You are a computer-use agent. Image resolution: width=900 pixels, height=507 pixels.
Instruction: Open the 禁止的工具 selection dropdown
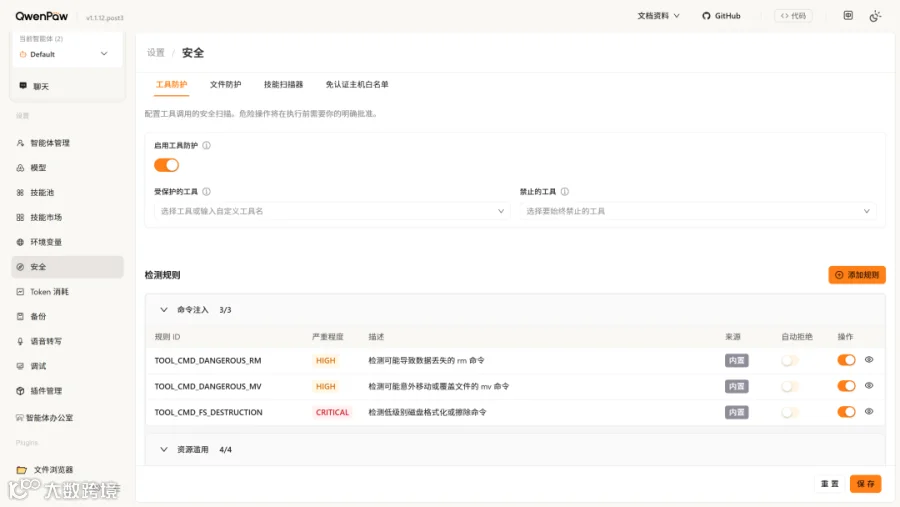(697, 211)
